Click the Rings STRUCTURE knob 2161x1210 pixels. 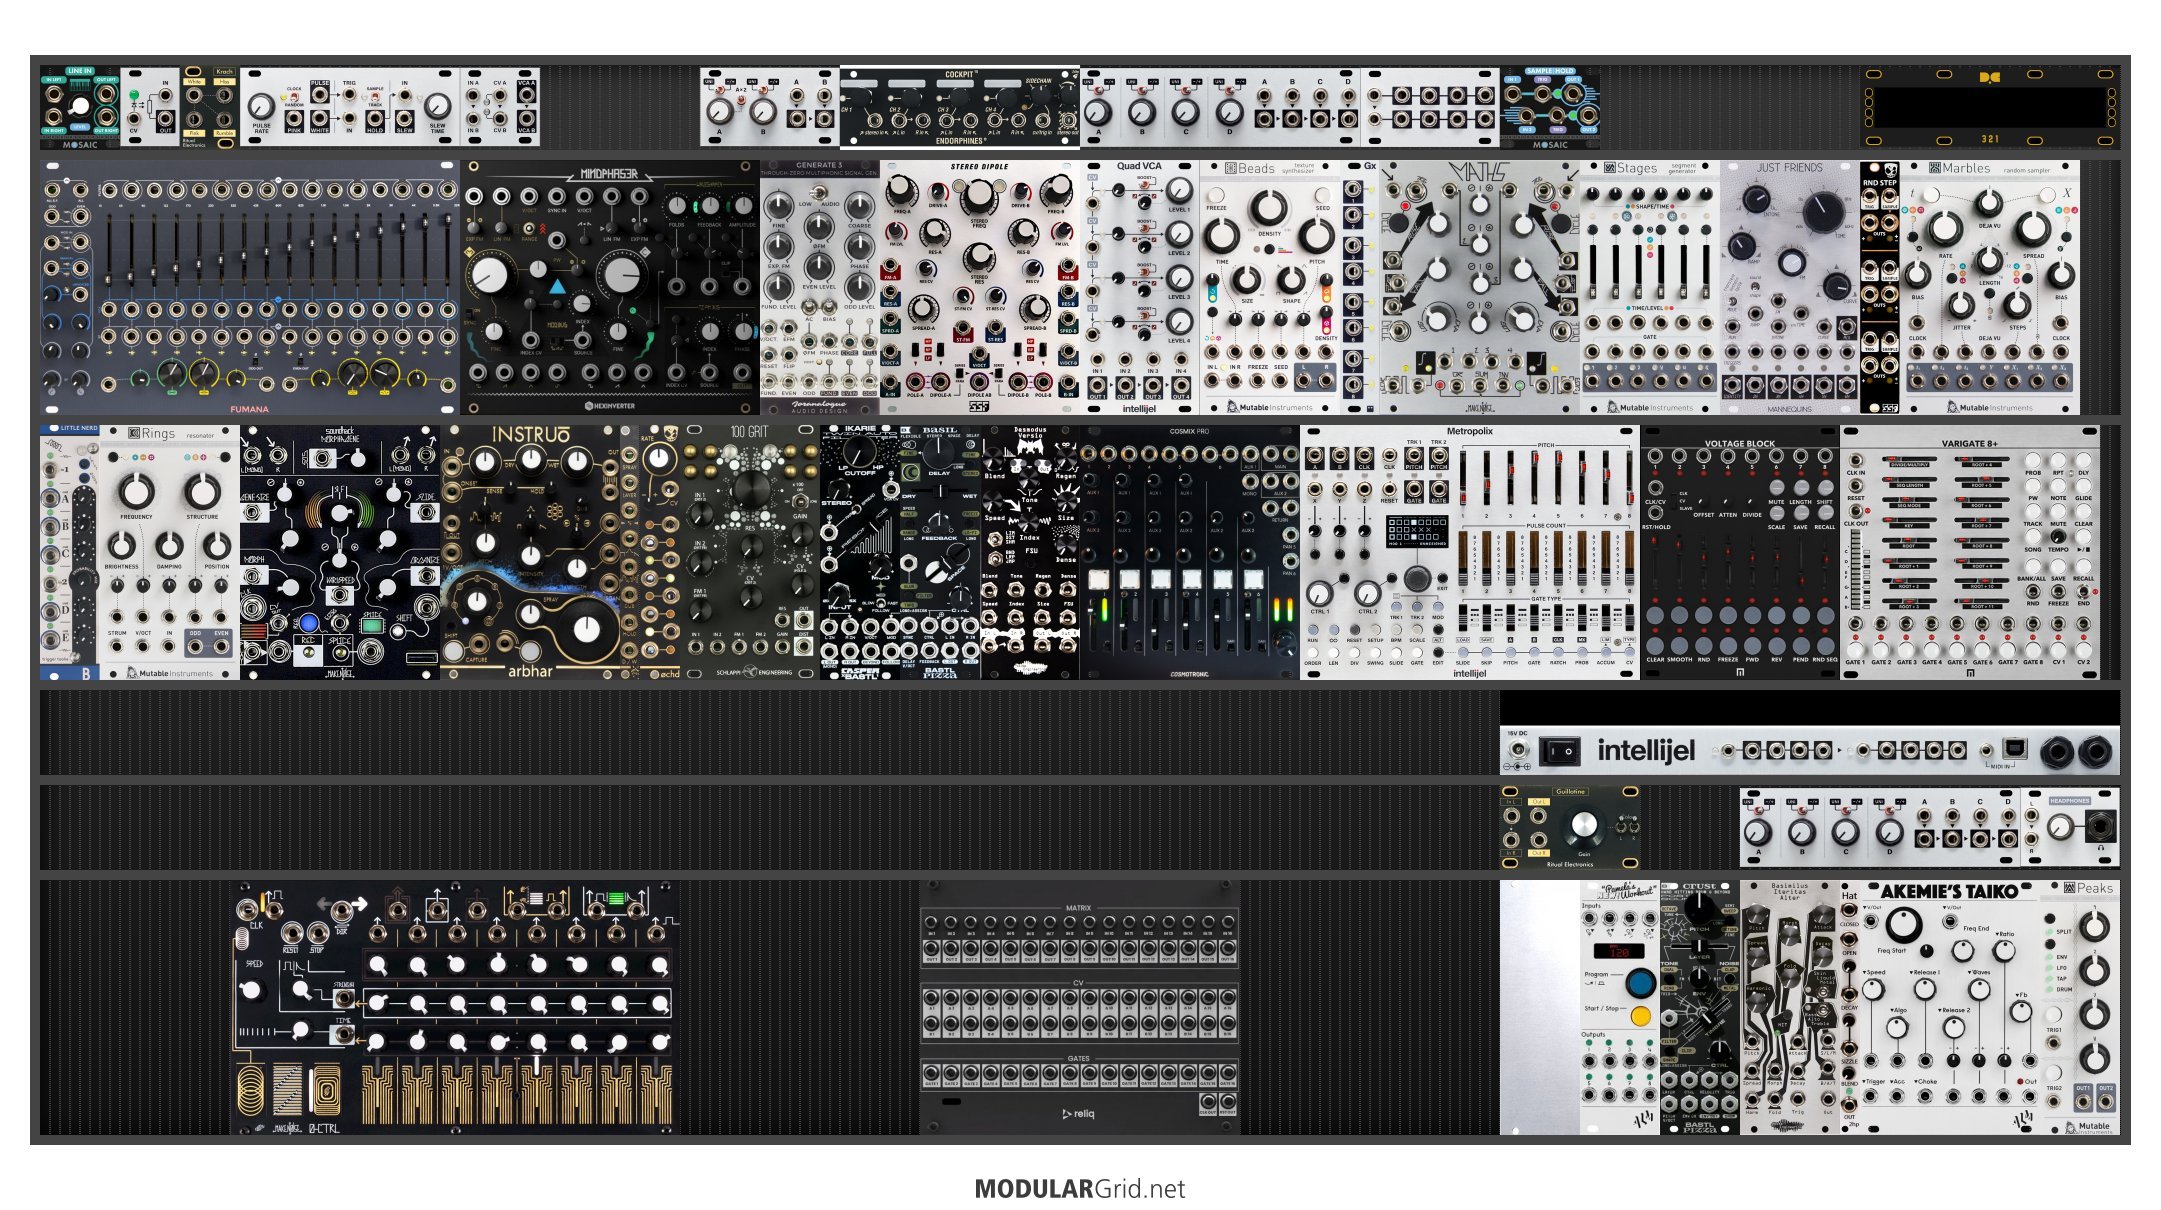(x=202, y=491)
